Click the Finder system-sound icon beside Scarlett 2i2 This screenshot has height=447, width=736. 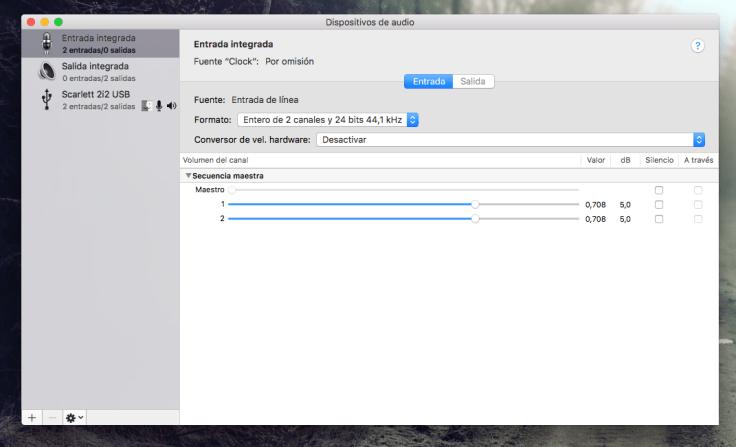[146, 106]
